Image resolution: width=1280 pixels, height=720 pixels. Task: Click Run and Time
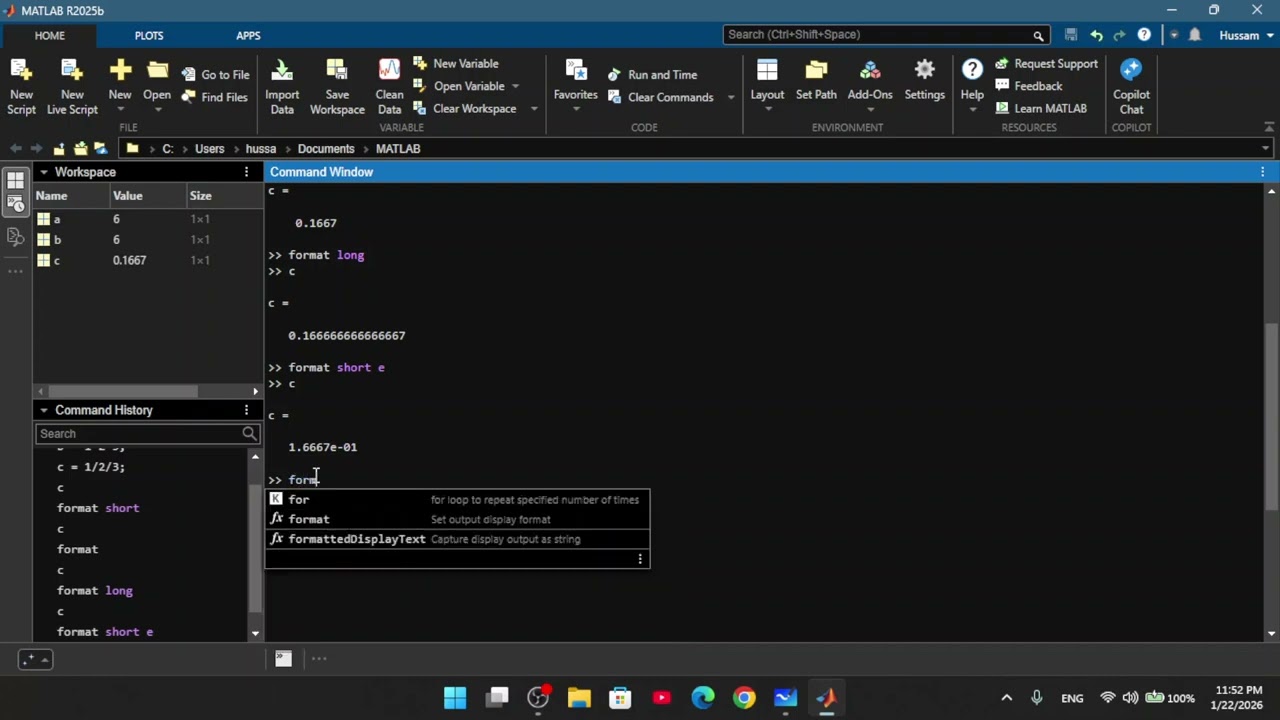[652, 74]
